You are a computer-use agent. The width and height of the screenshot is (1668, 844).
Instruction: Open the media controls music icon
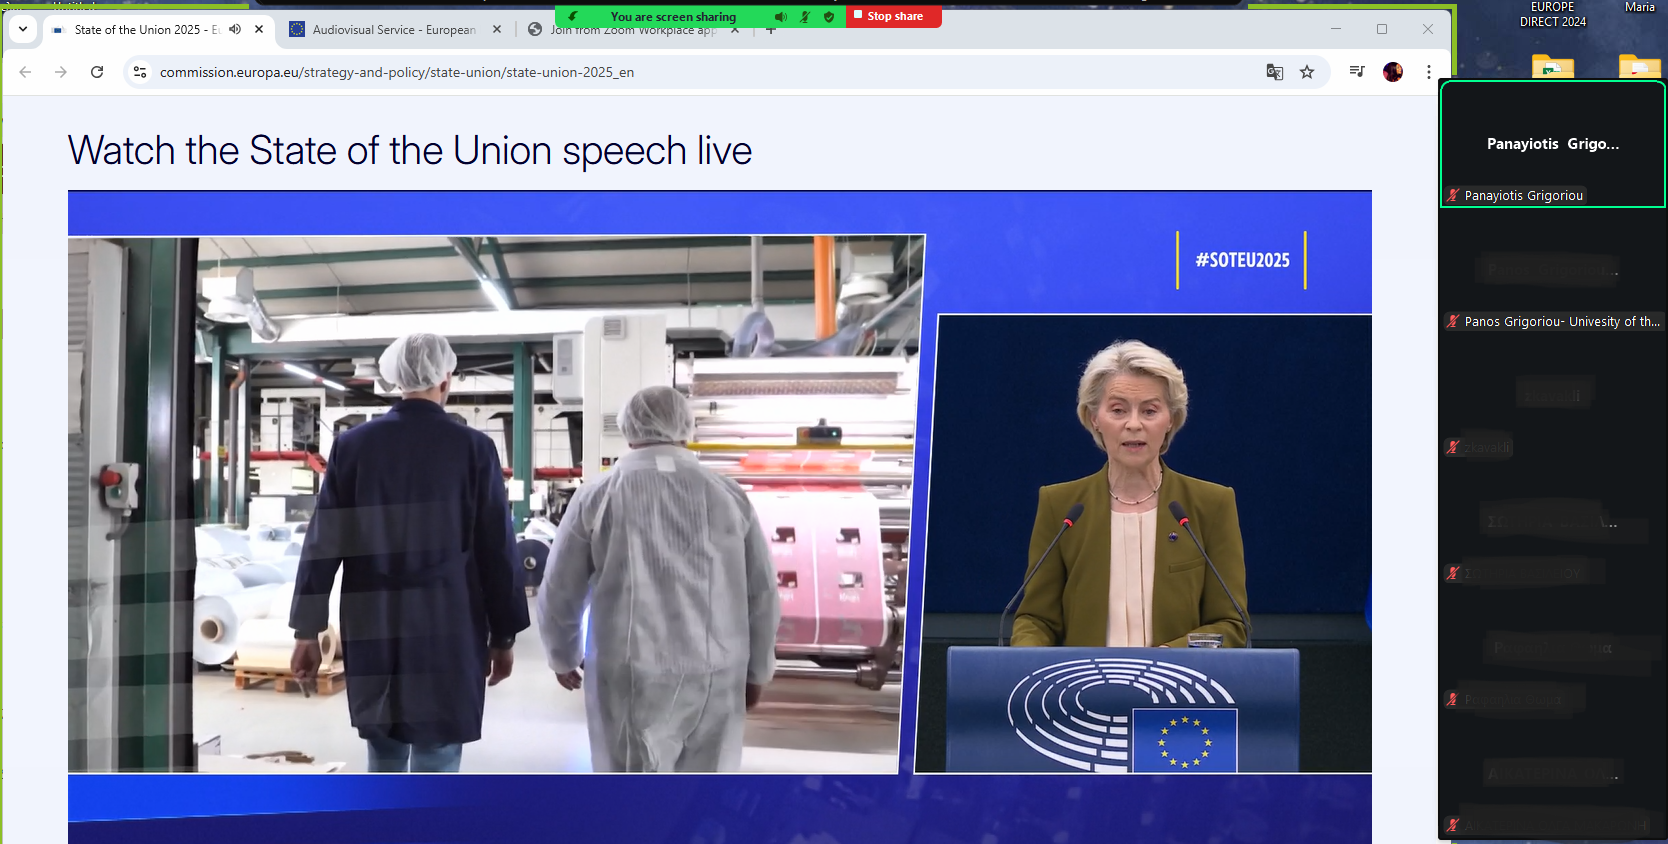(1357, 72)
